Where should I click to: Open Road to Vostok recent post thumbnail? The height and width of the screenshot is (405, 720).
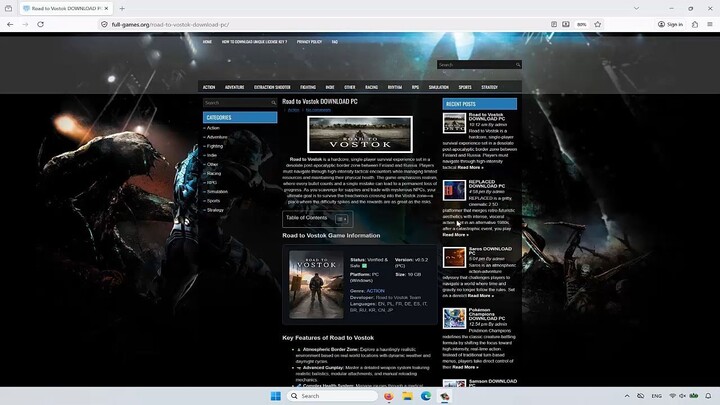(x=454, y=123)
